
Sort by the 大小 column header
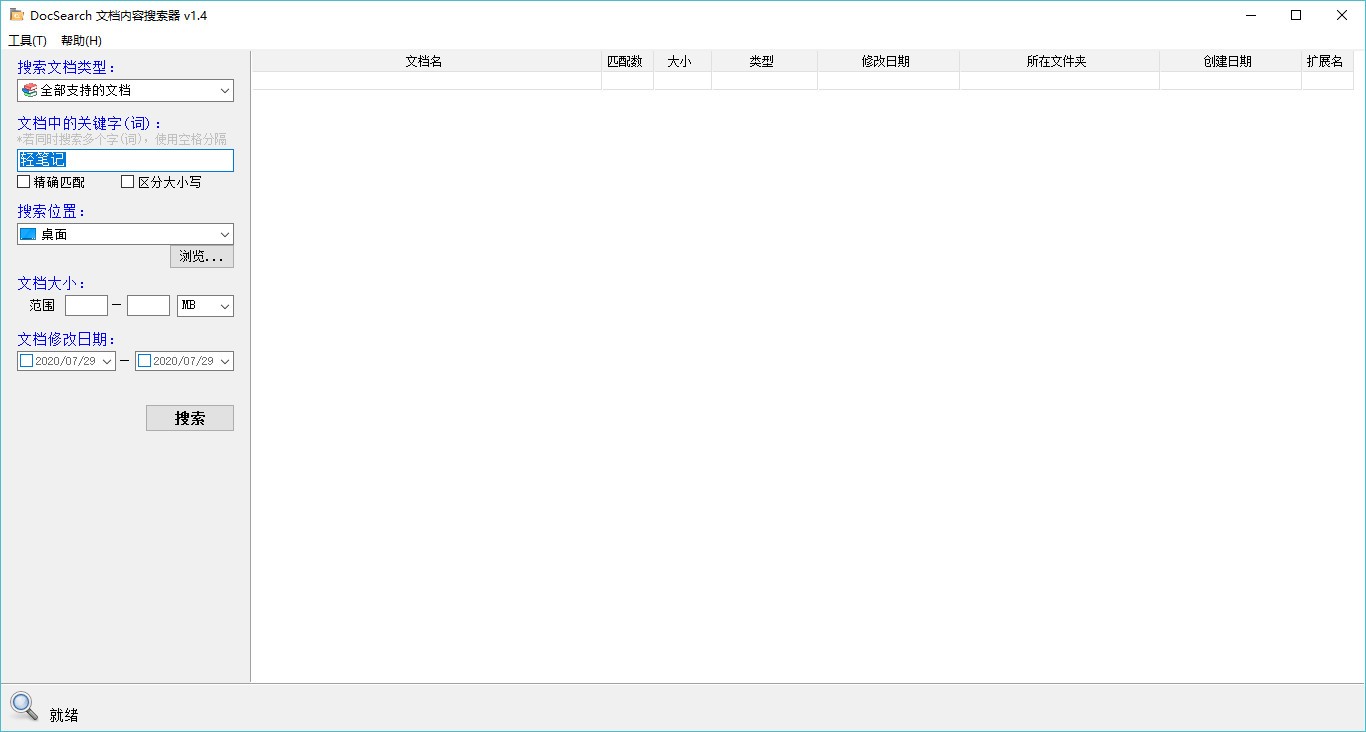[682, 61]
